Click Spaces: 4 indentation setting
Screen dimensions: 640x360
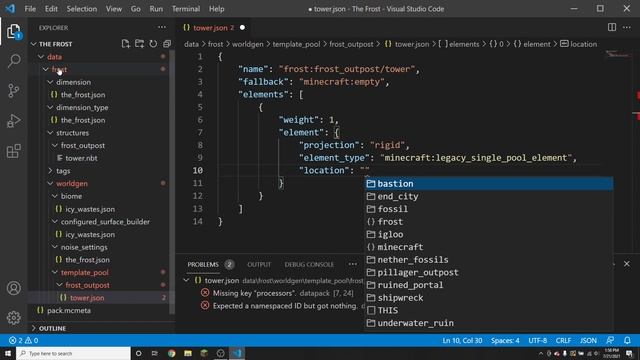point(505,340)
